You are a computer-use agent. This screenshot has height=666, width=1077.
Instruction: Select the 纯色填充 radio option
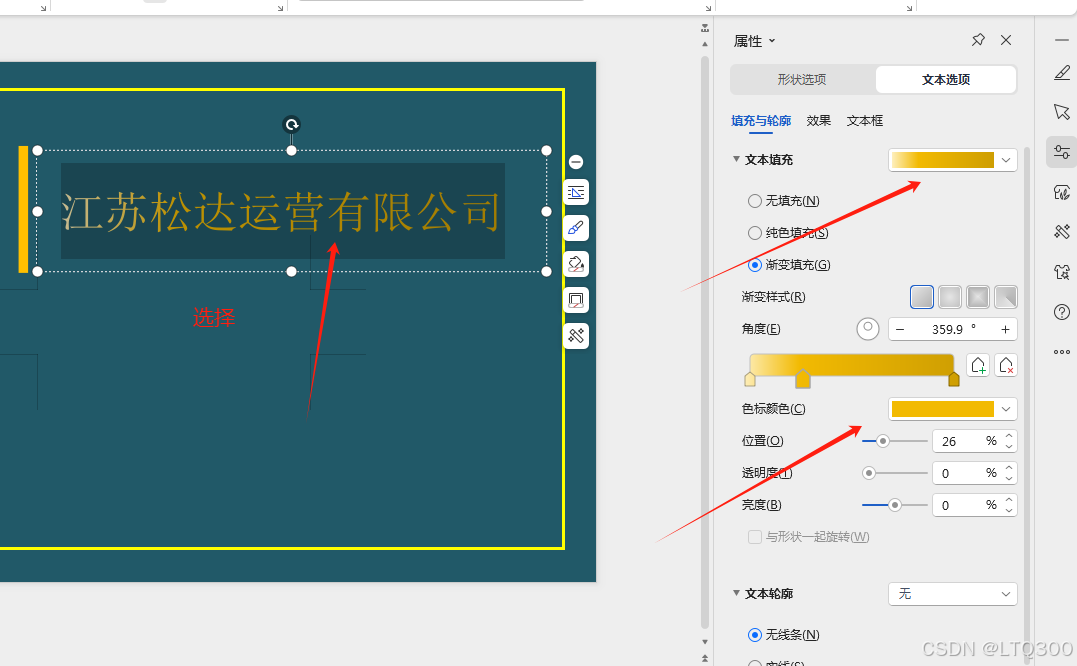(755, 233)
